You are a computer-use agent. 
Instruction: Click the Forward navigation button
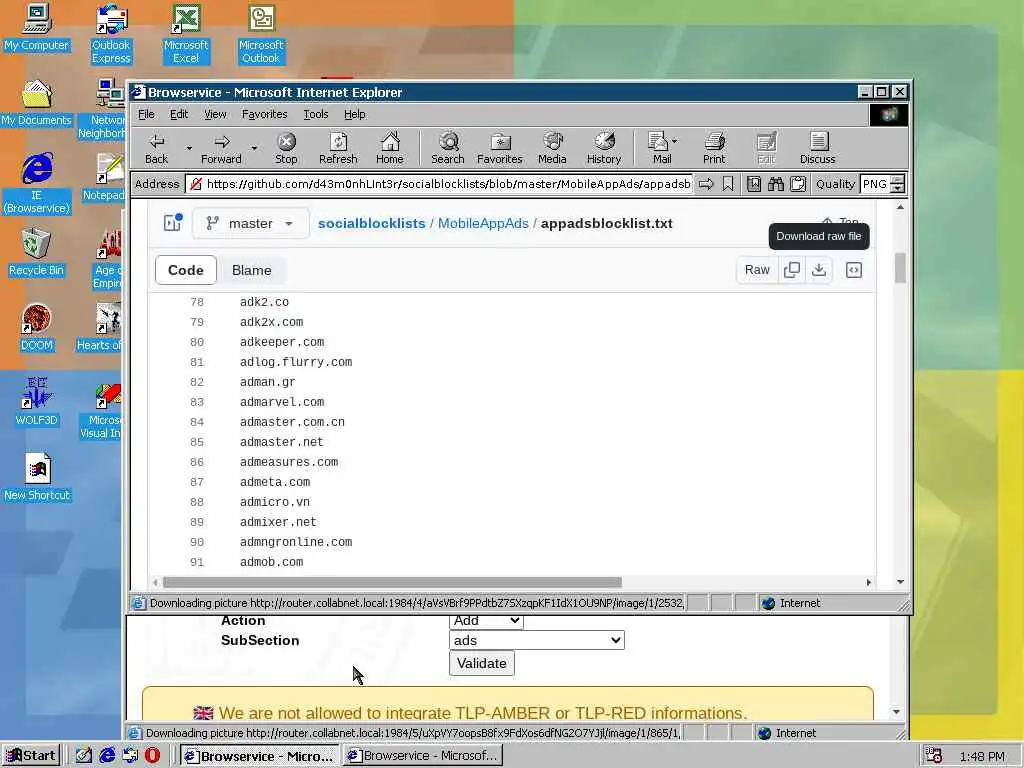click(x=221, y=148)
